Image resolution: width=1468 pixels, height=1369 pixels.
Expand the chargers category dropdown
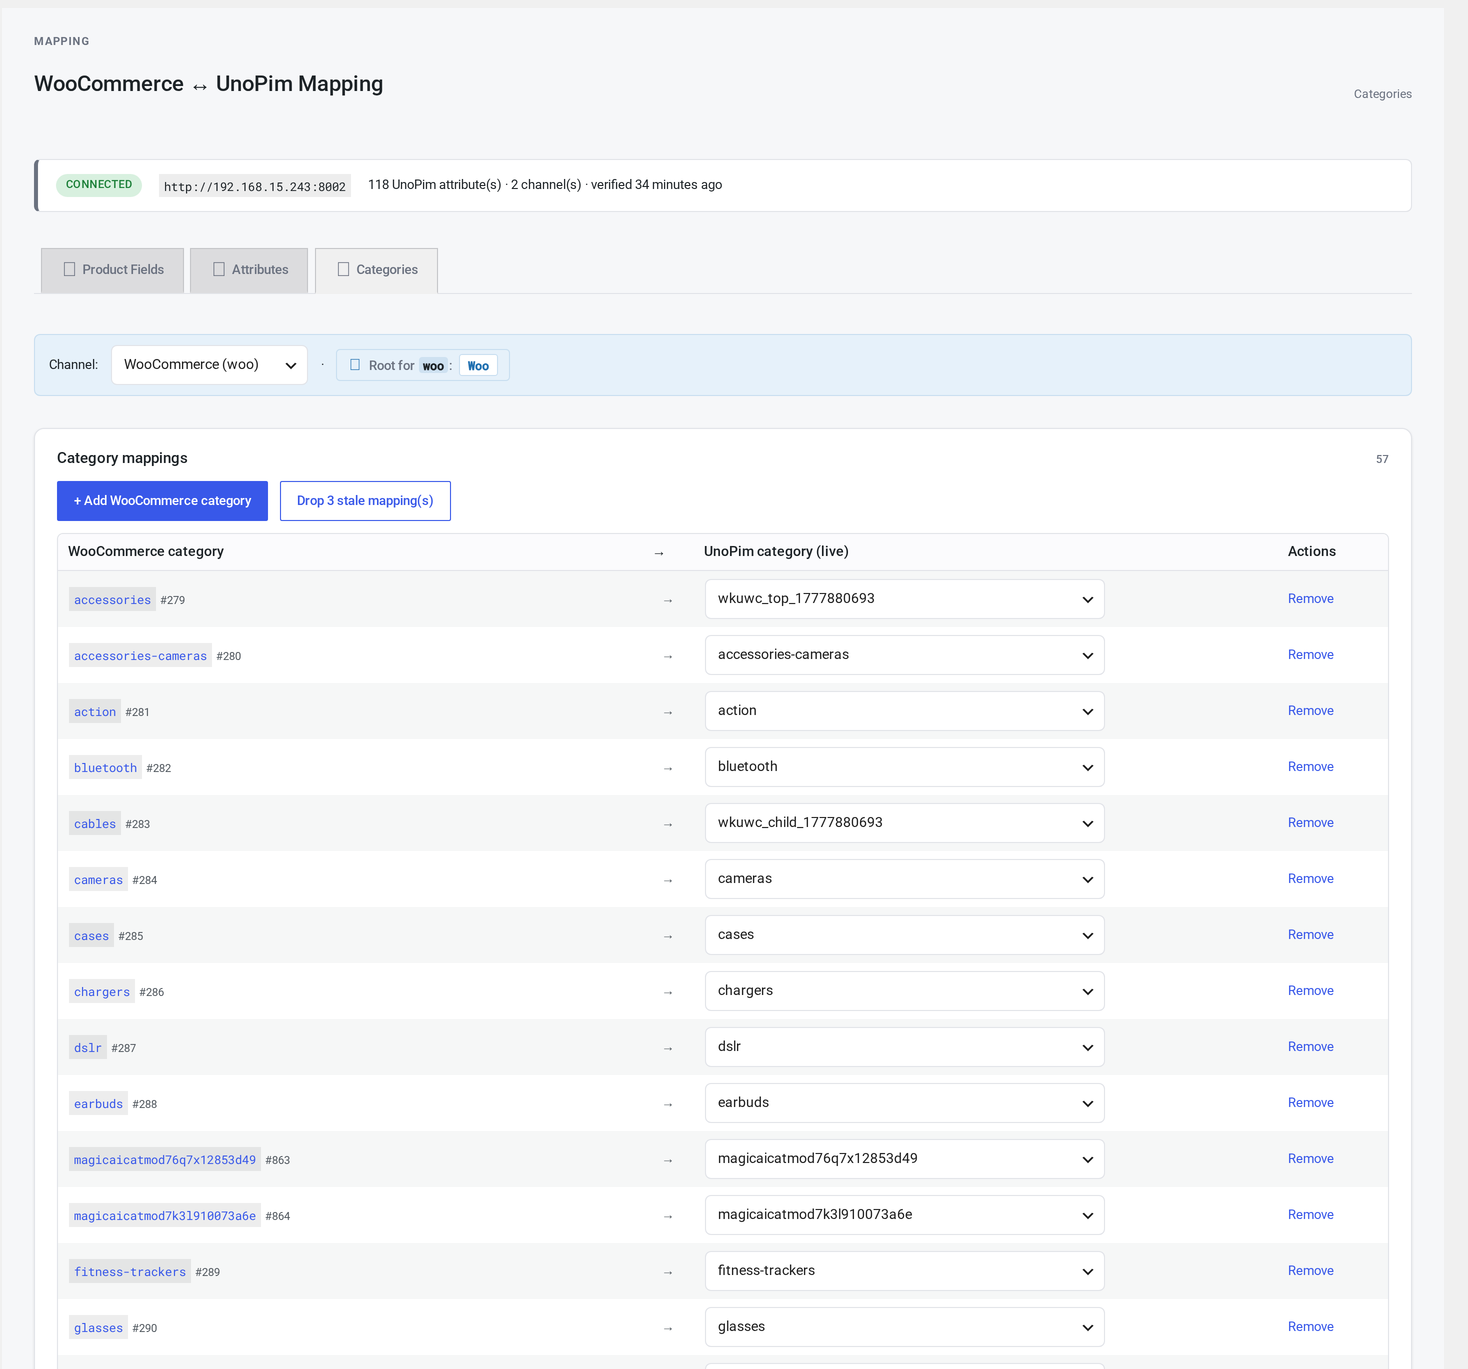pos(905,991)
